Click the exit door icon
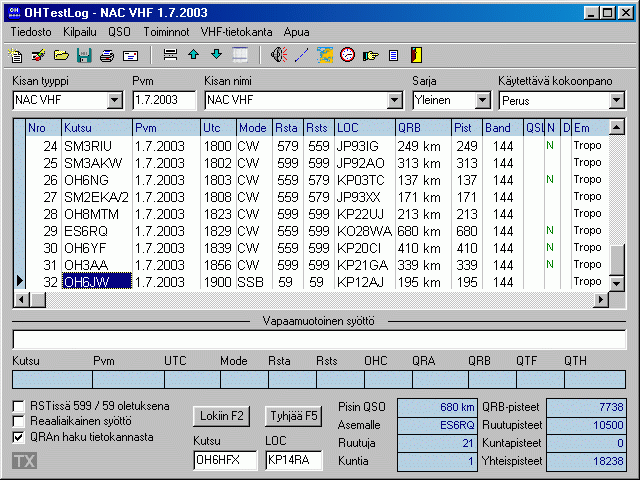640x480 pixels. tap(416, 55)
